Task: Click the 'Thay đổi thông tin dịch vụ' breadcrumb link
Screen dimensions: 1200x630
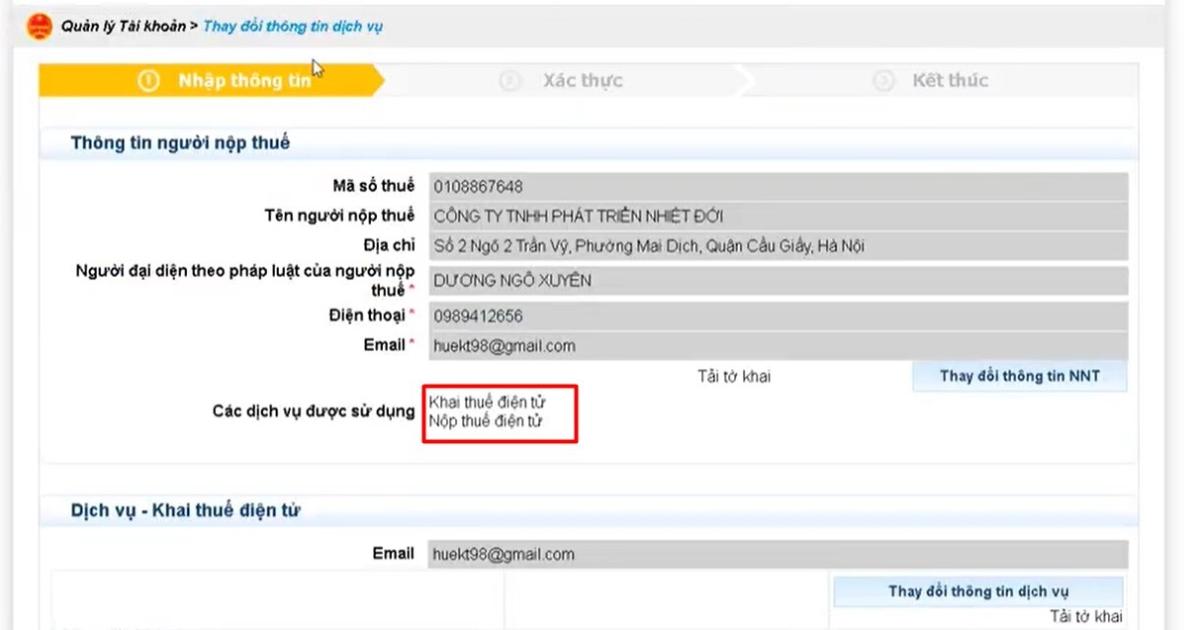Action: (292, 27)
